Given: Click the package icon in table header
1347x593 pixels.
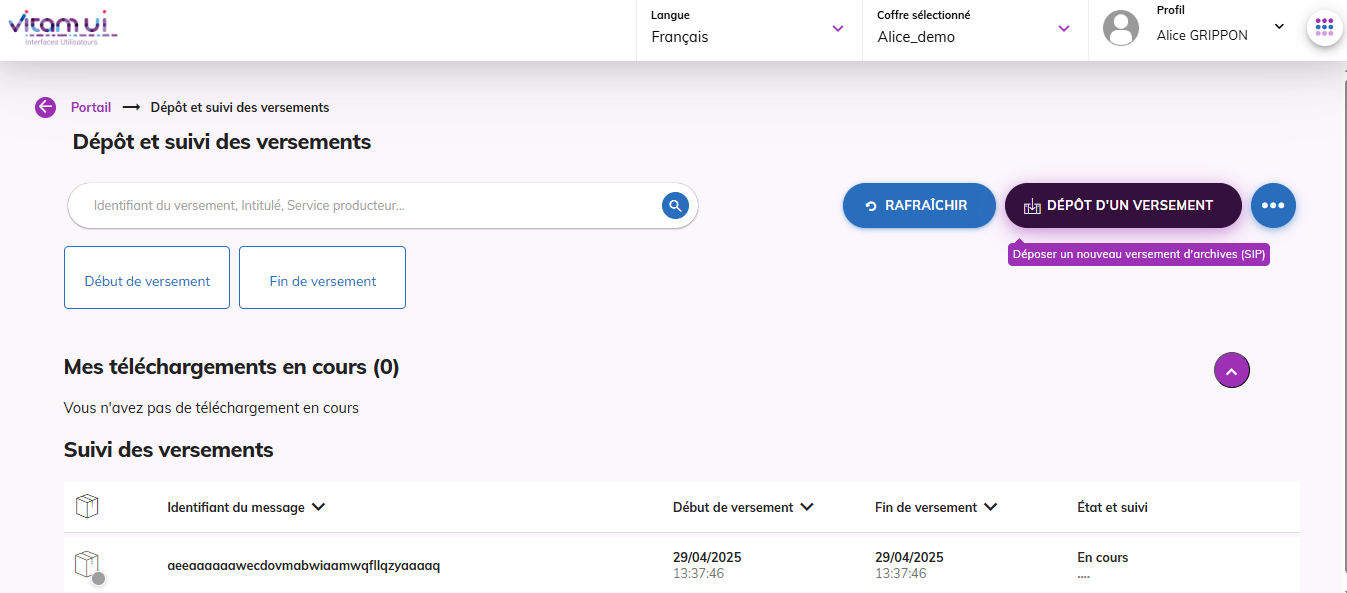Looking at the screenshot, I should tap(87, 507).
